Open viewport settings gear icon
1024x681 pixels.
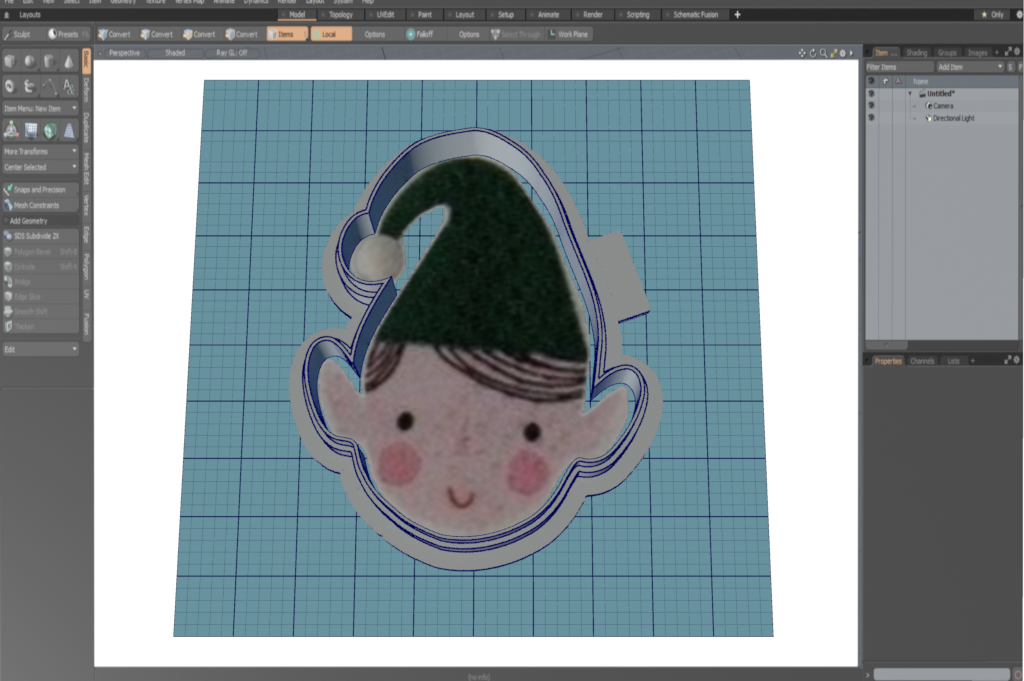pos(842,52)
